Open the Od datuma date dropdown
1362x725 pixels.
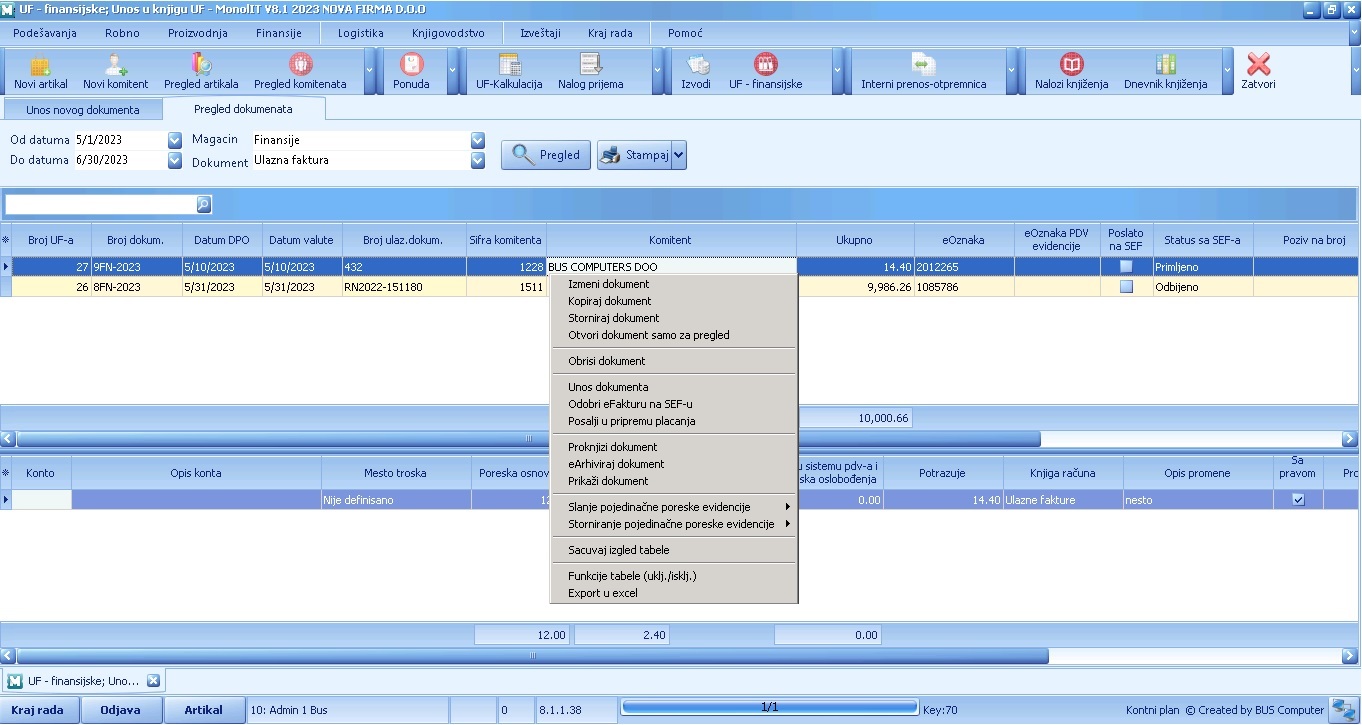click(x=175, y=140)
